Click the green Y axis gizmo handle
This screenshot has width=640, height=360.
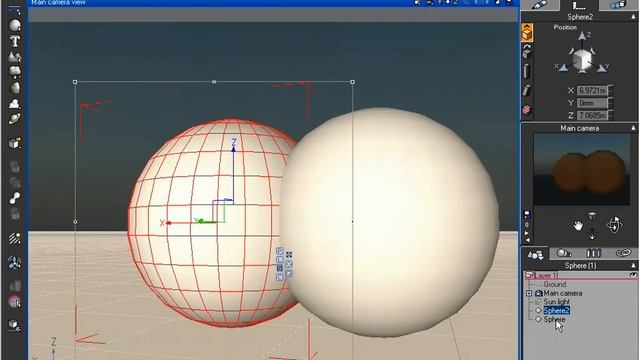(x=200, y=221)
